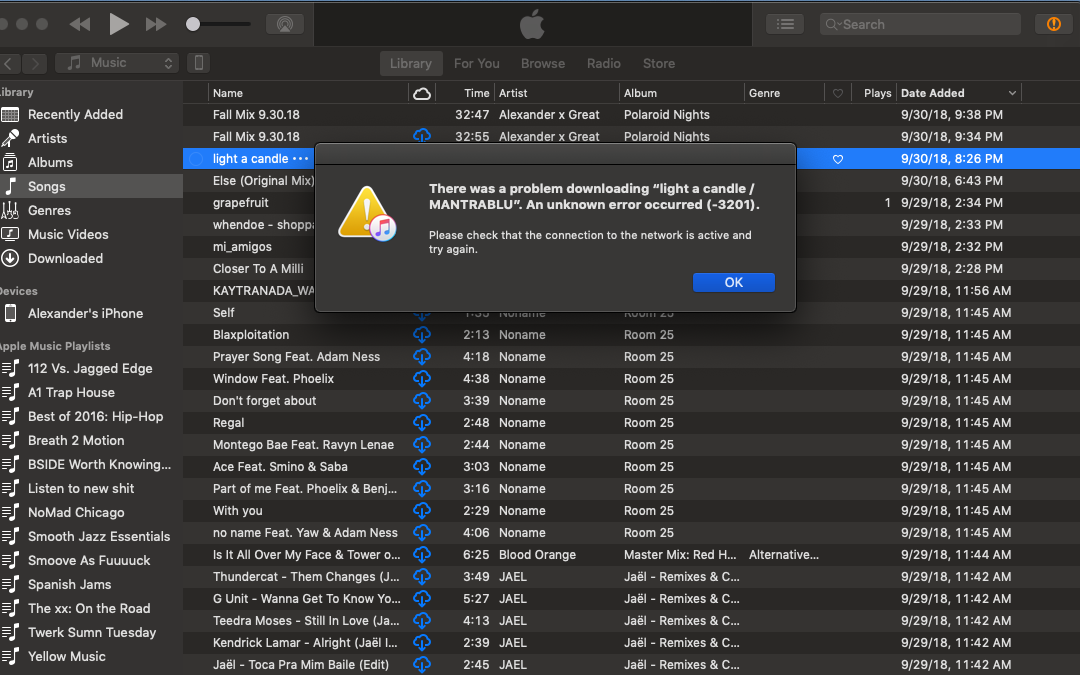Select Music Videos in the sidebar
1080x675 pixels.
coord(91,234)
